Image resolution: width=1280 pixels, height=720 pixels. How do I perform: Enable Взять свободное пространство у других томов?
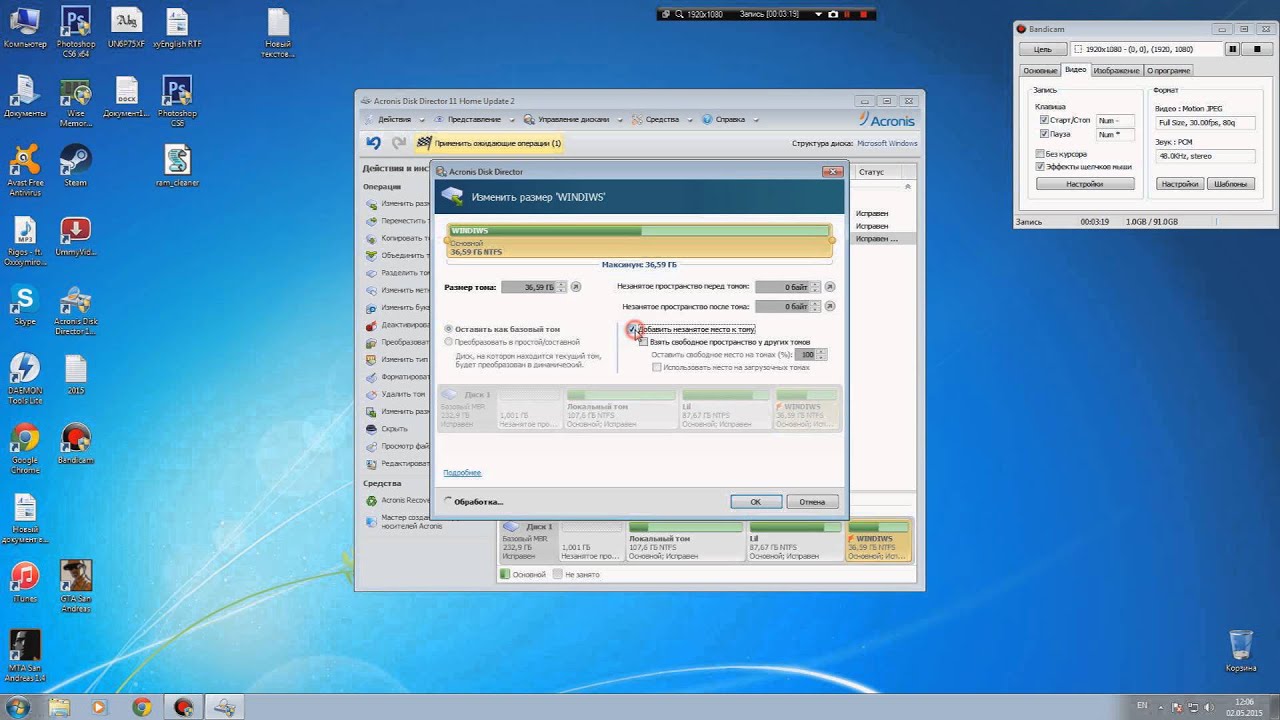pos(643,342)
